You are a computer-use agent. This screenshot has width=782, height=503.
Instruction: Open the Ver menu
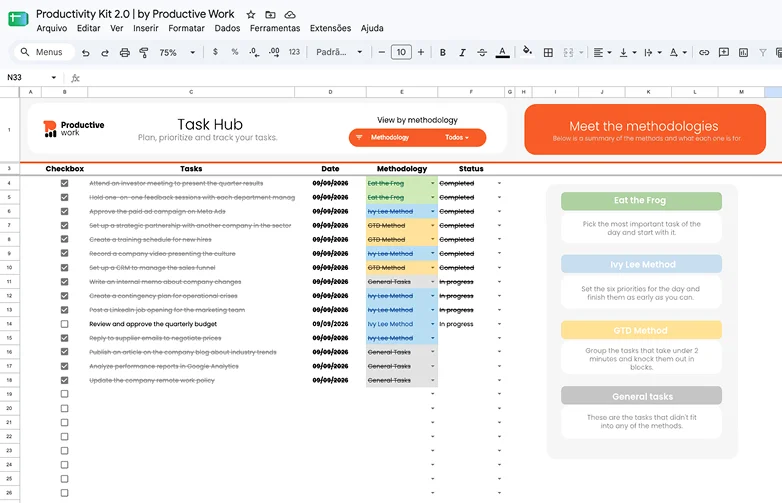[x=117, y=28]
